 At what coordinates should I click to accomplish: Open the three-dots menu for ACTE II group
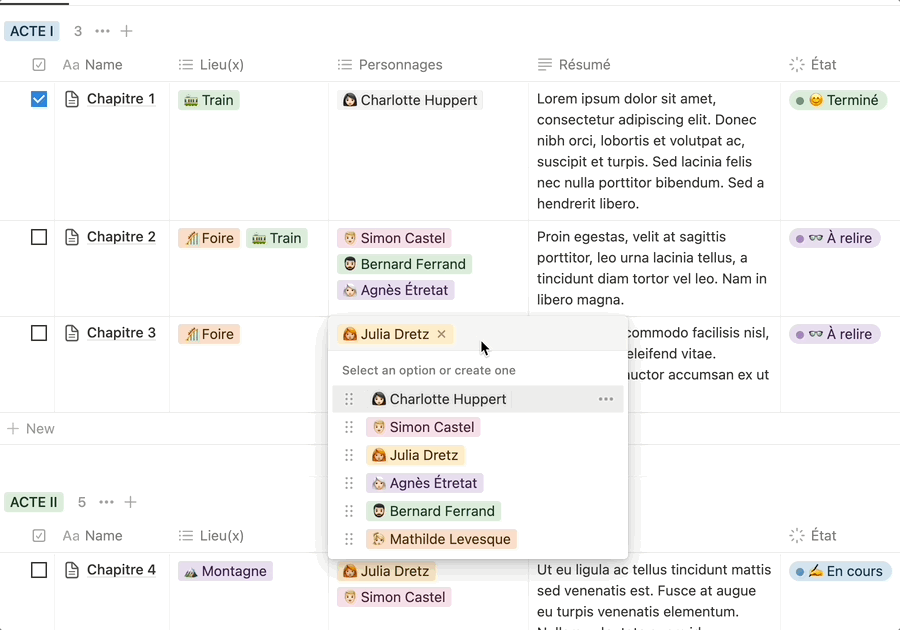(x=106, y=502)
